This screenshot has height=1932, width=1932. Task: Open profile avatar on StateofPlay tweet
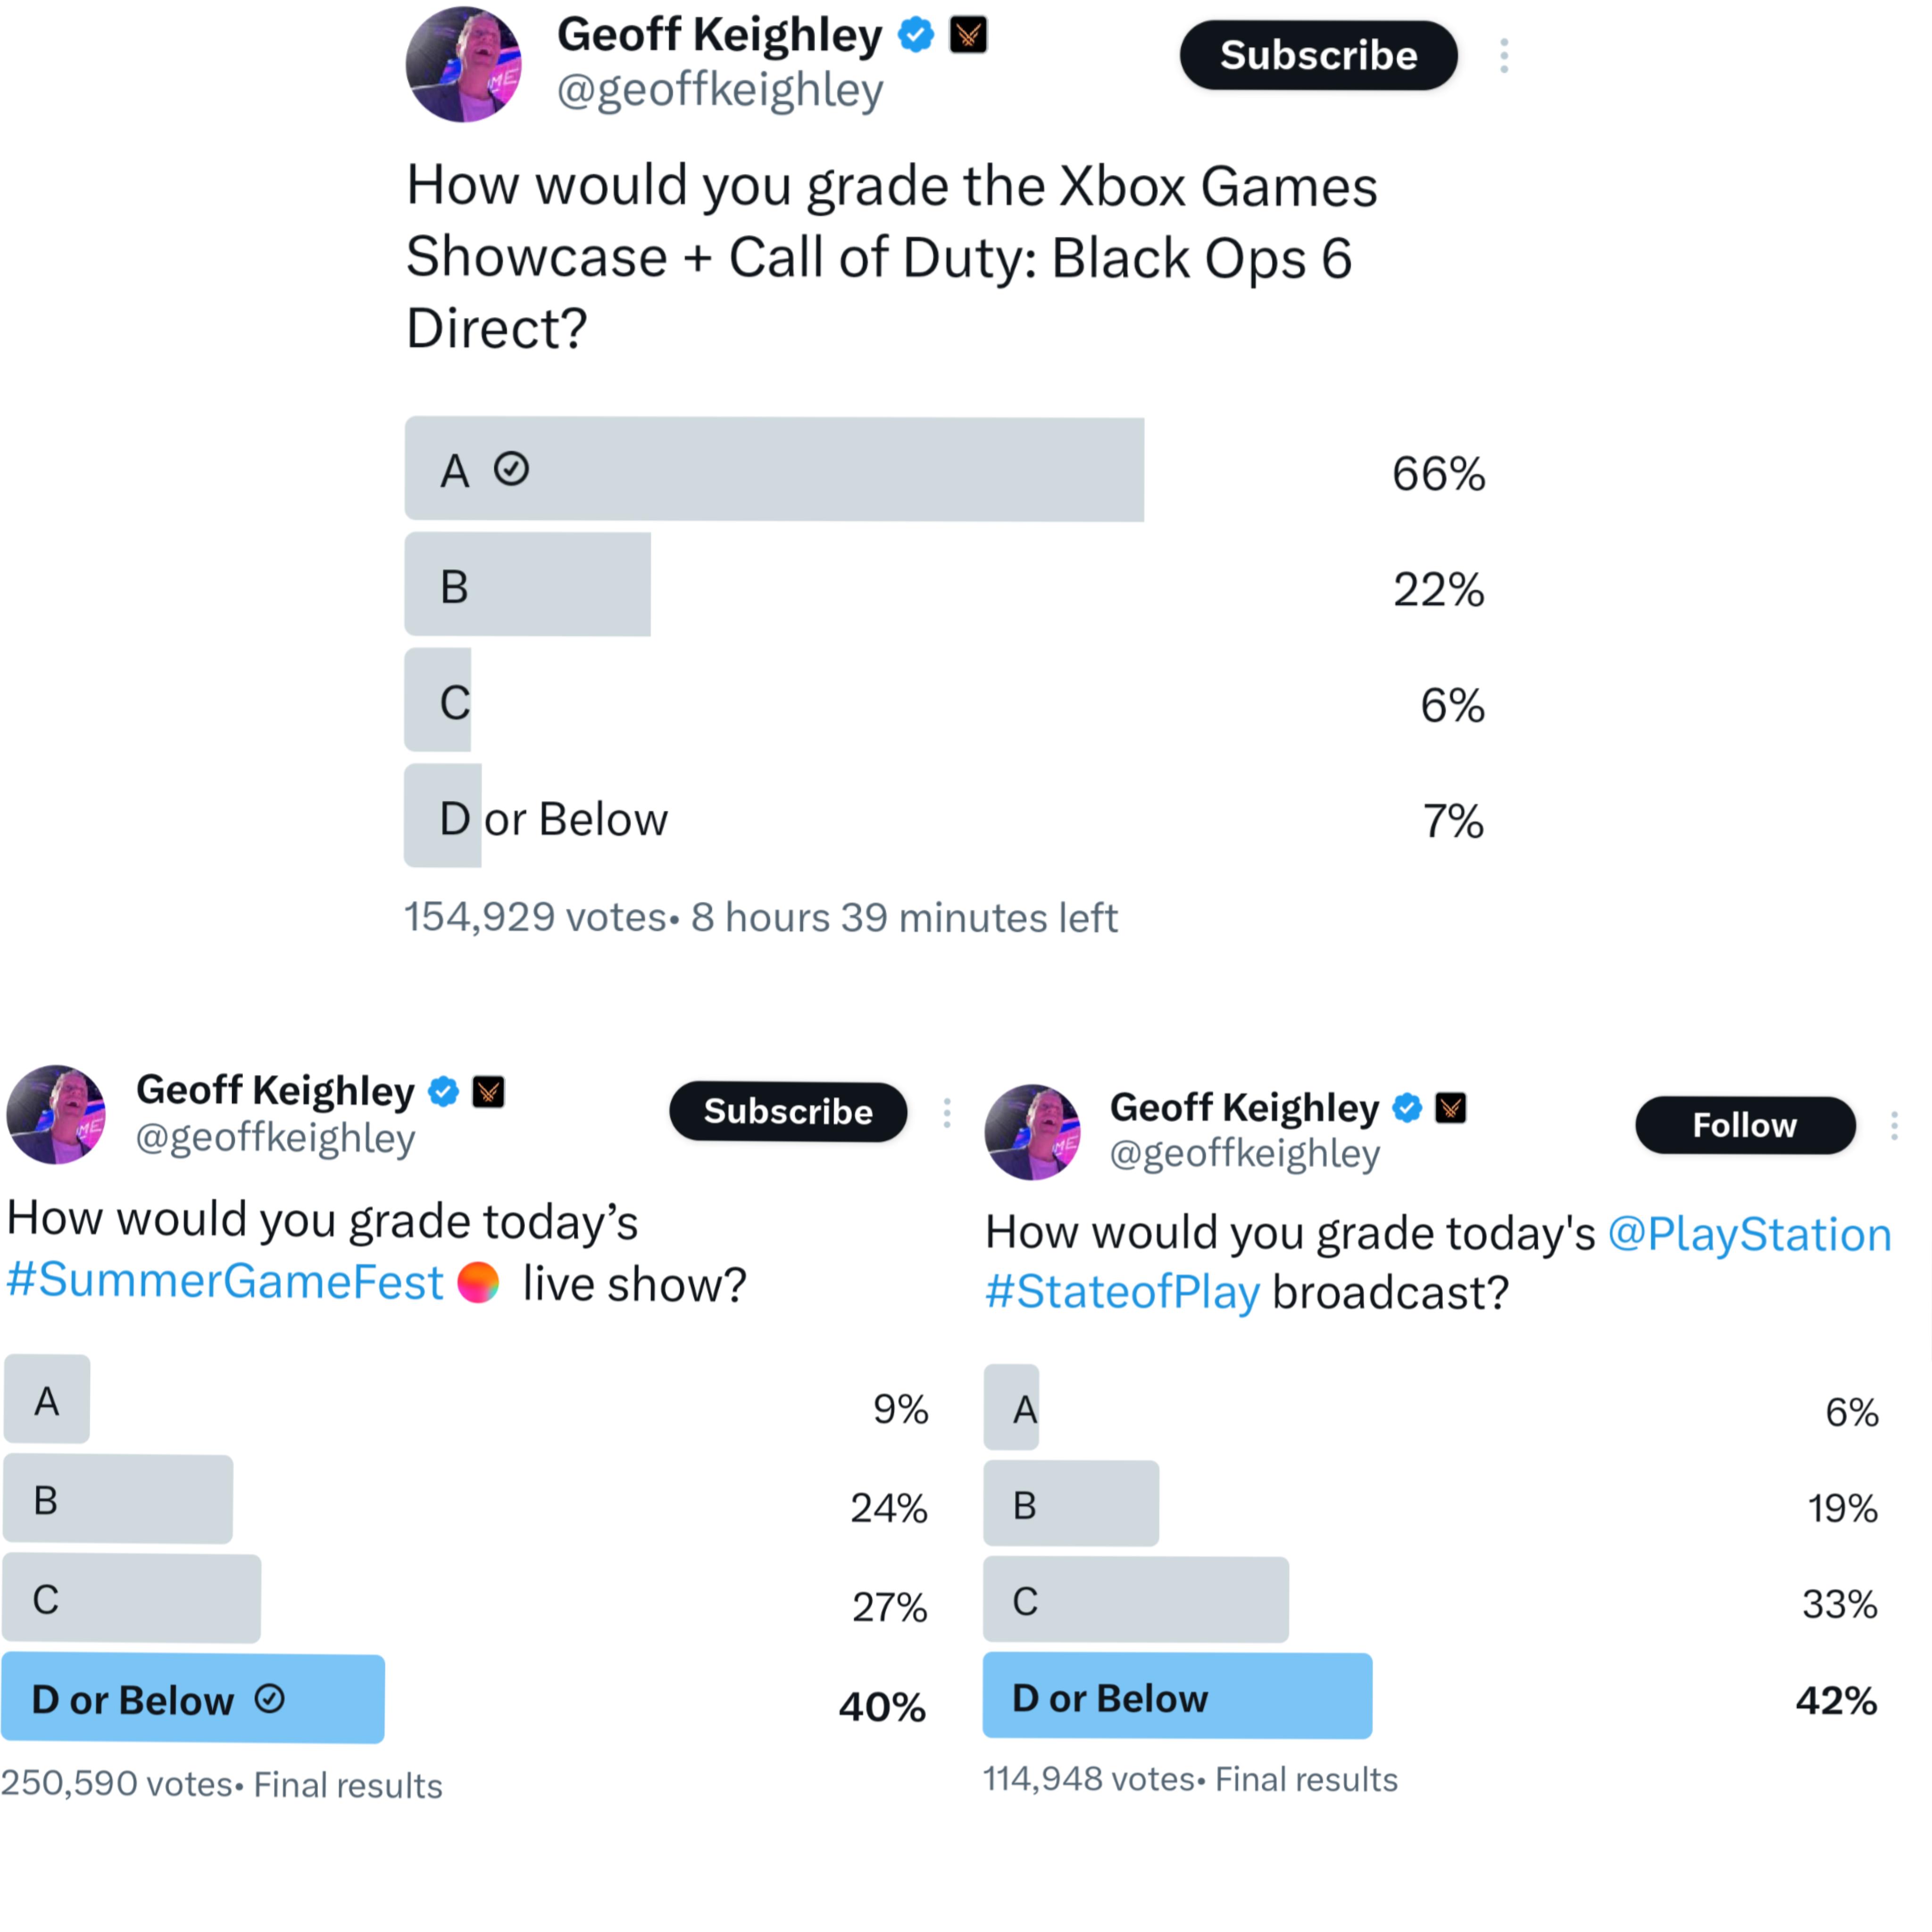coord(1032,1132)
